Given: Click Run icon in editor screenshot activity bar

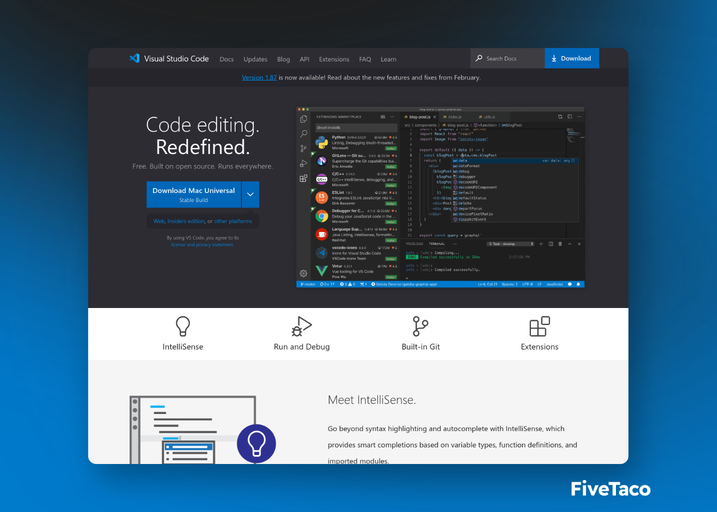Looking at the screenshot, I should 303,163.
